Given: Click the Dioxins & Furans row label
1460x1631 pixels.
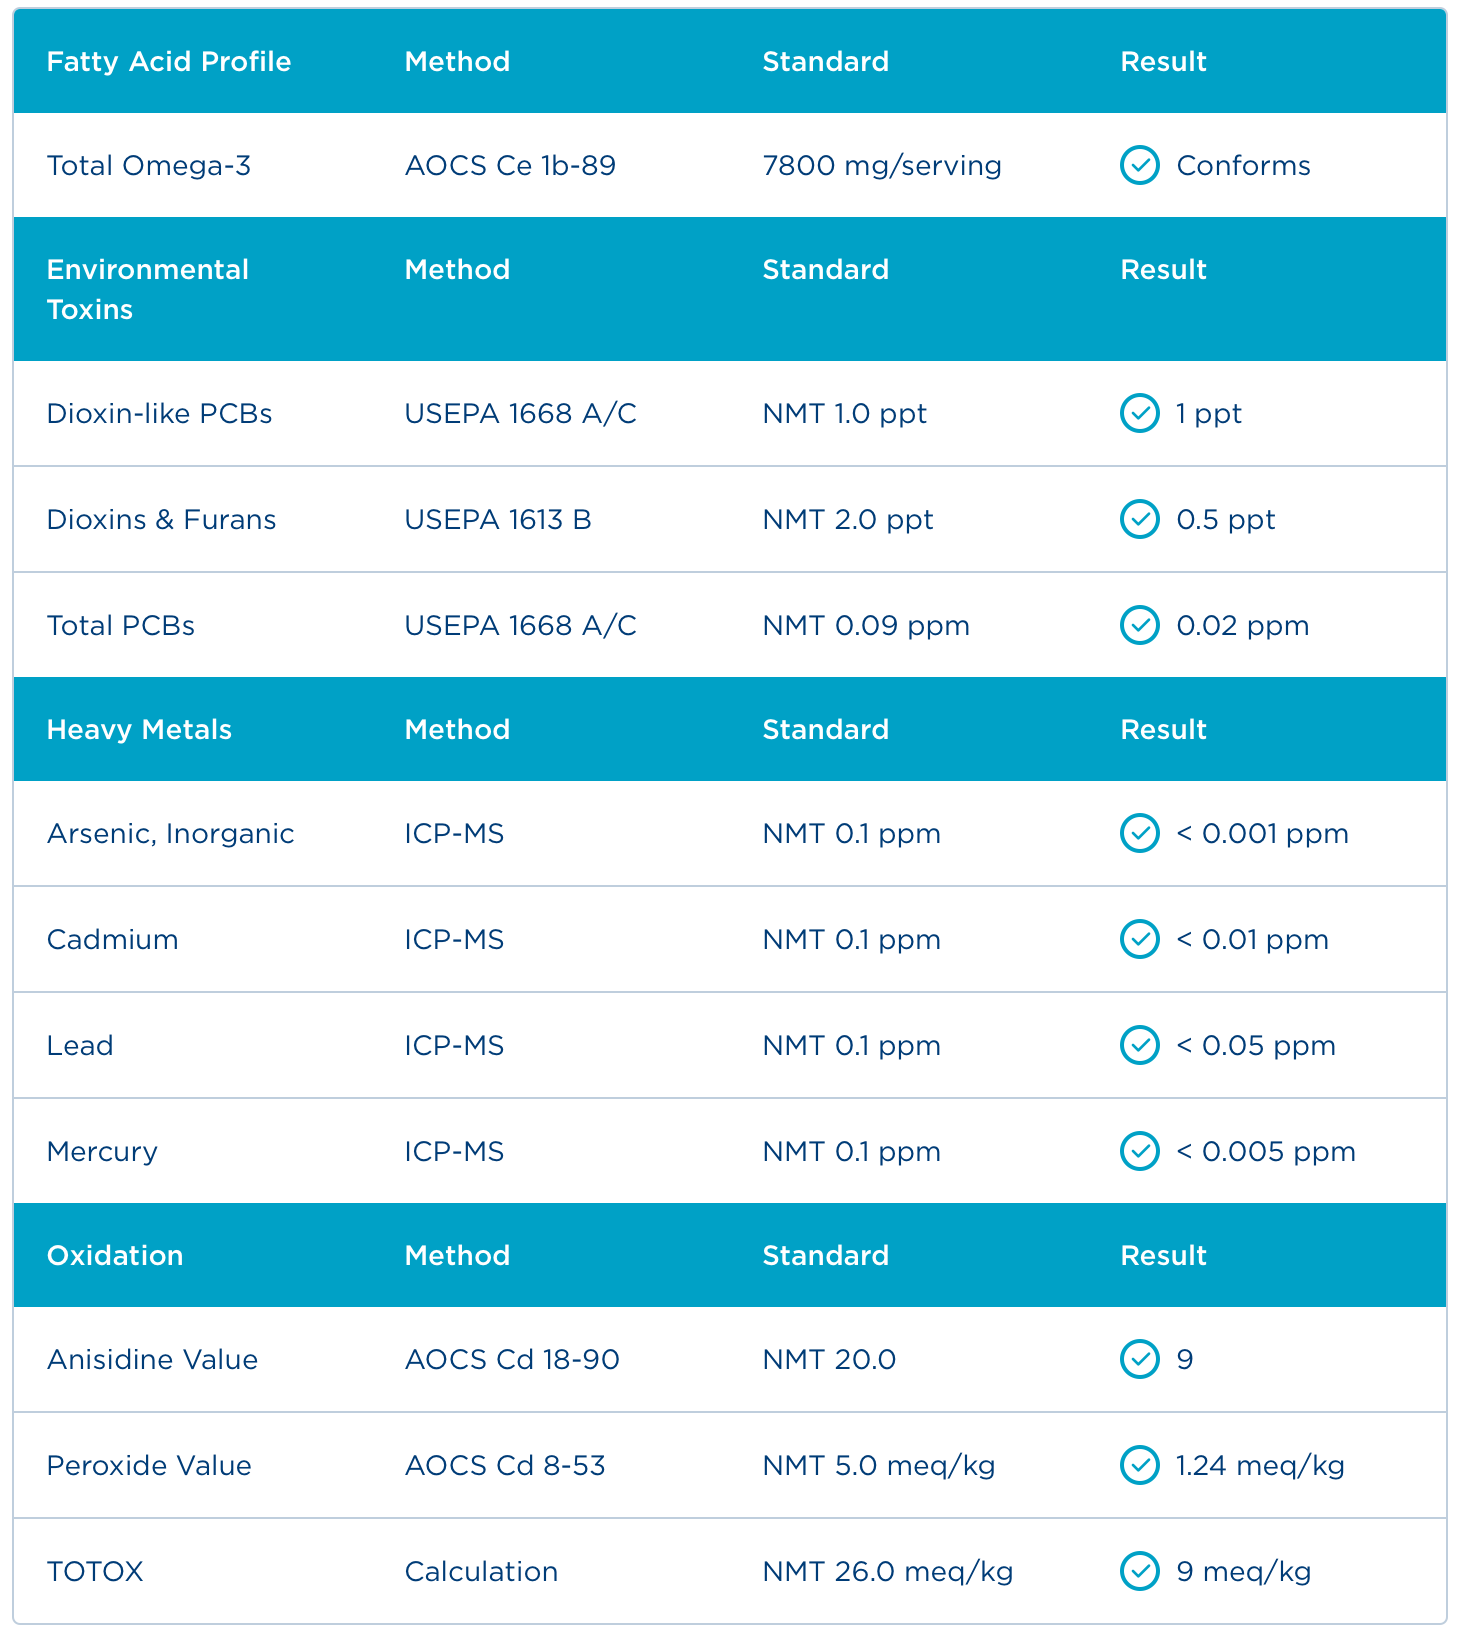Looking at the screenshot, I should coord(161,520).
